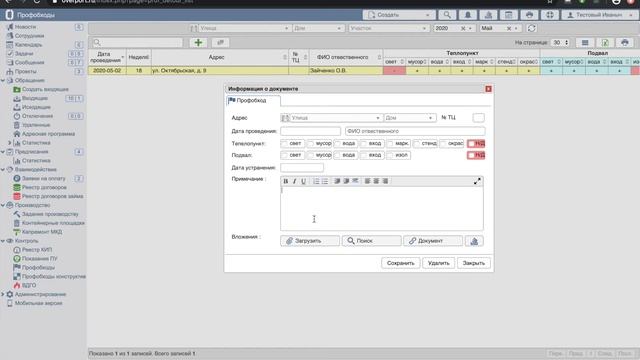This screenshot has width=640, height=360.
Task: Apply underline formatting in note editor
Action: point(303,181)
